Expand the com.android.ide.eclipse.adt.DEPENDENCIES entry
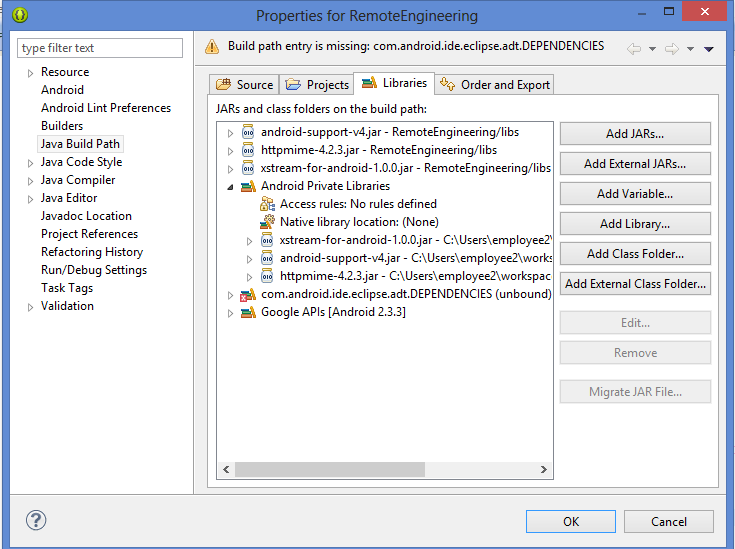 click(x=230, y=295)
